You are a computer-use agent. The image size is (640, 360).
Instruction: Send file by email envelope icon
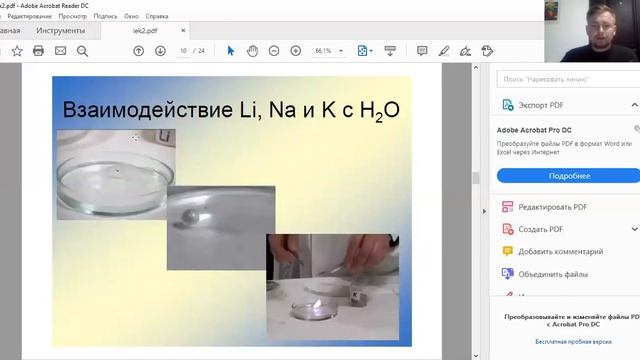pos(60,51)
